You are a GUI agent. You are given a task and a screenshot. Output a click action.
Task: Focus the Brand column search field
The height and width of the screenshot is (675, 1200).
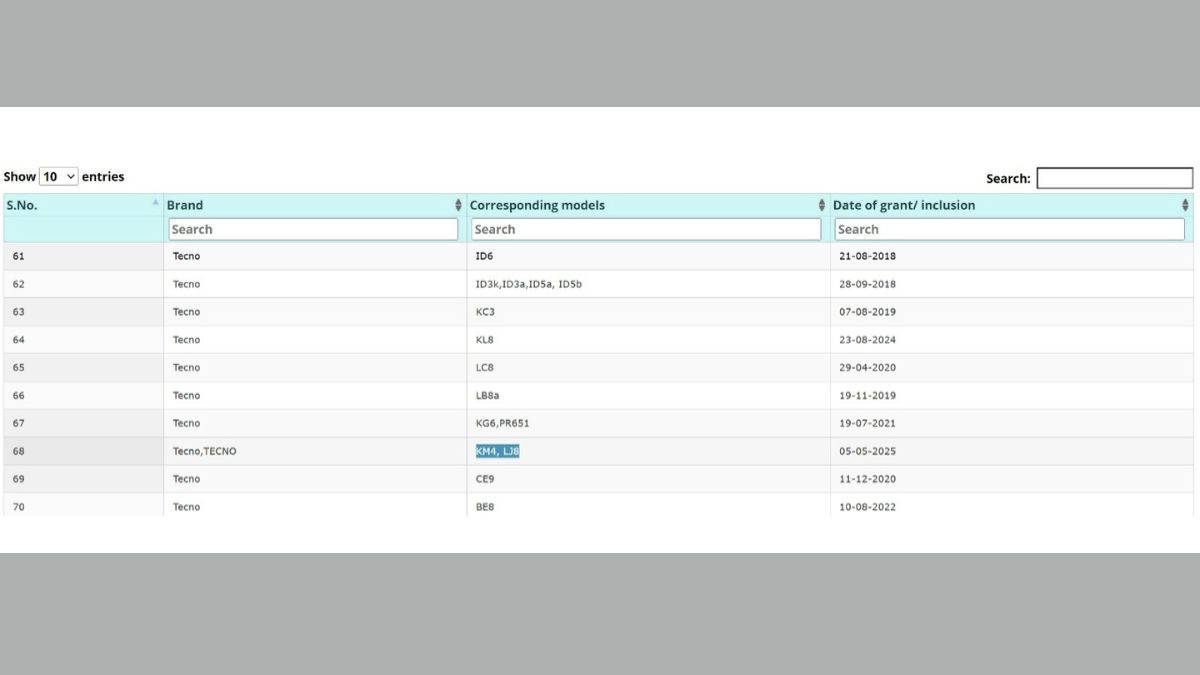[313, 229]
